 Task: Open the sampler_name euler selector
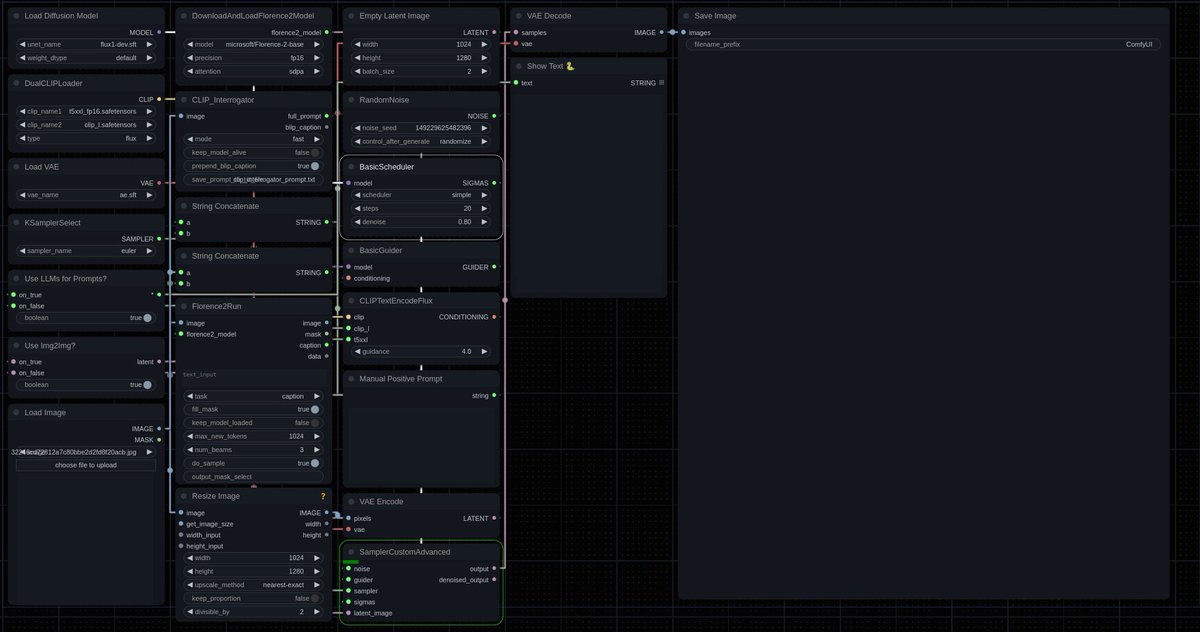click(x=86, y=251)
